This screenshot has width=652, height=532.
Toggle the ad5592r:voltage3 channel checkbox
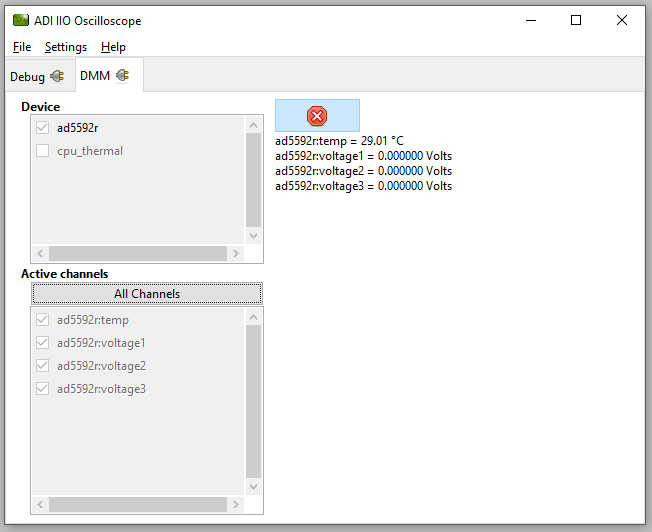click(43, 389)
